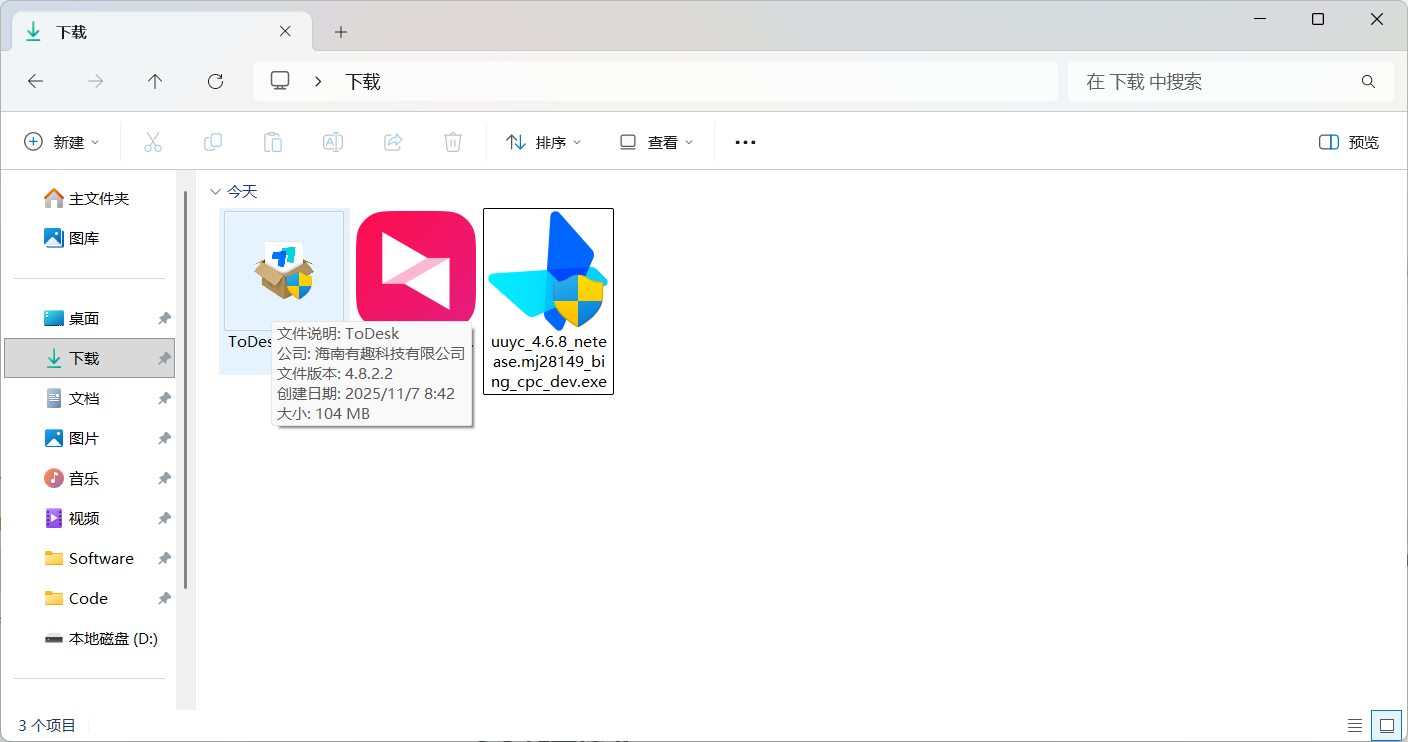Click the Delete icon in the toolbar
Viewport: 1408px width, 742px height.
point(452,141)
